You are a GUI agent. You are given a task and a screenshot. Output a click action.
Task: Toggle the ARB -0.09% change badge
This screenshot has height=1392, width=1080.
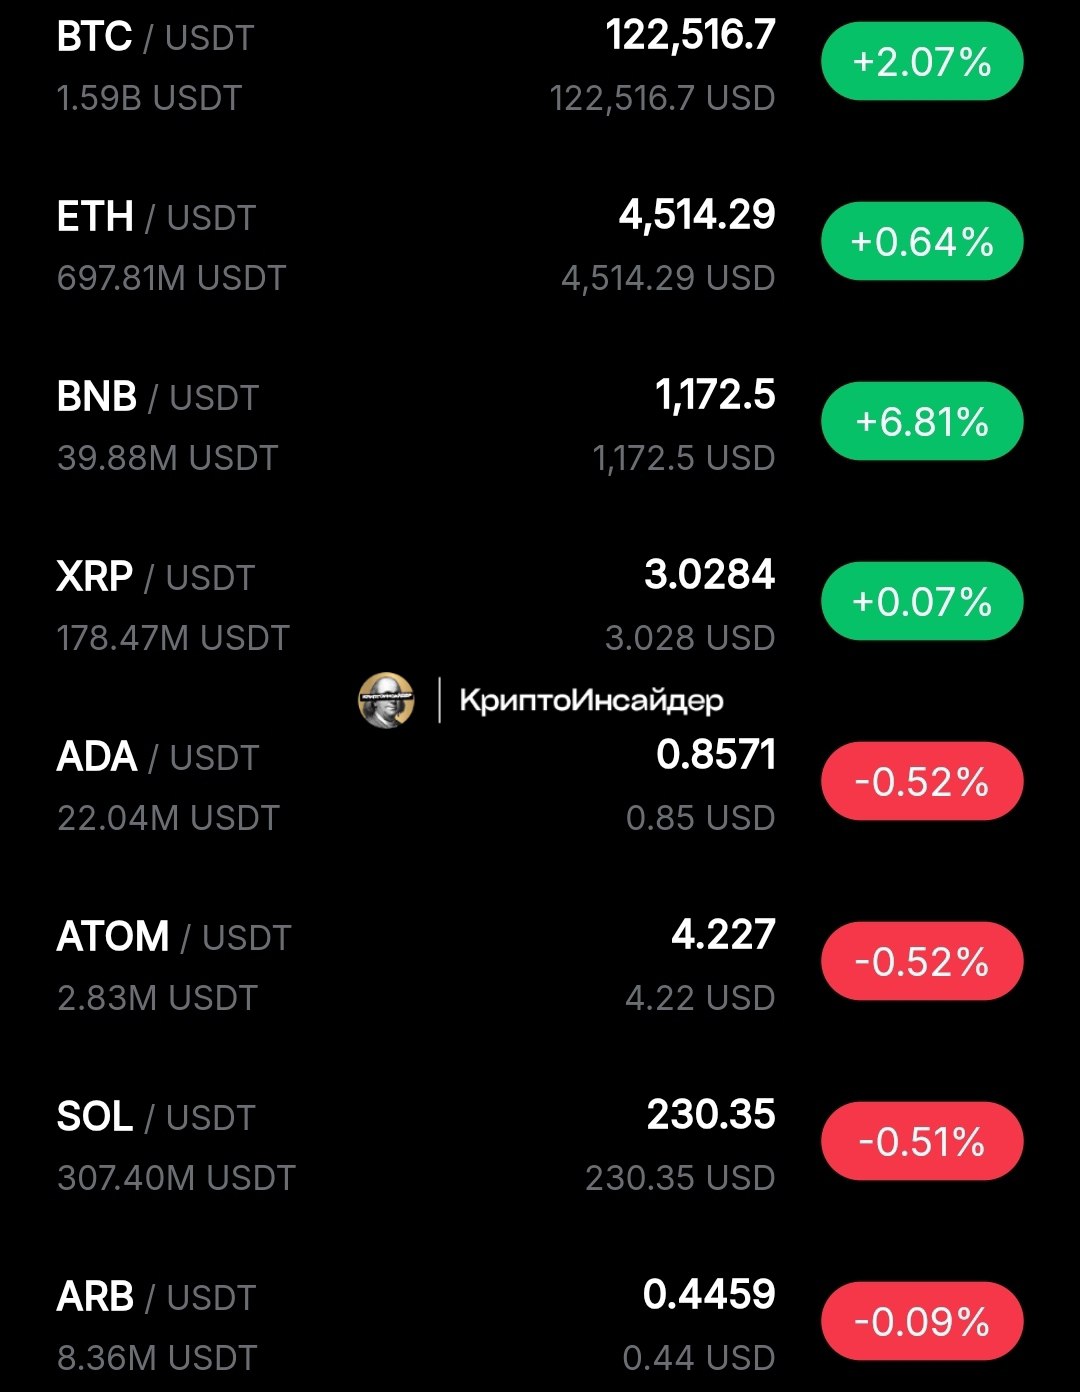pyautogui.click(x=922, y=1322)
